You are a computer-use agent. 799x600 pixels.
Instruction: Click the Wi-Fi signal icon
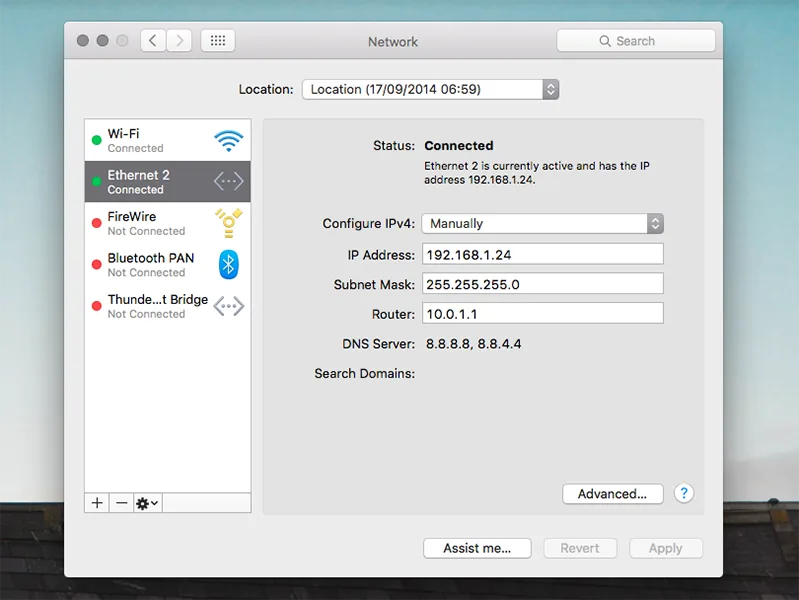tap(228, 141)
